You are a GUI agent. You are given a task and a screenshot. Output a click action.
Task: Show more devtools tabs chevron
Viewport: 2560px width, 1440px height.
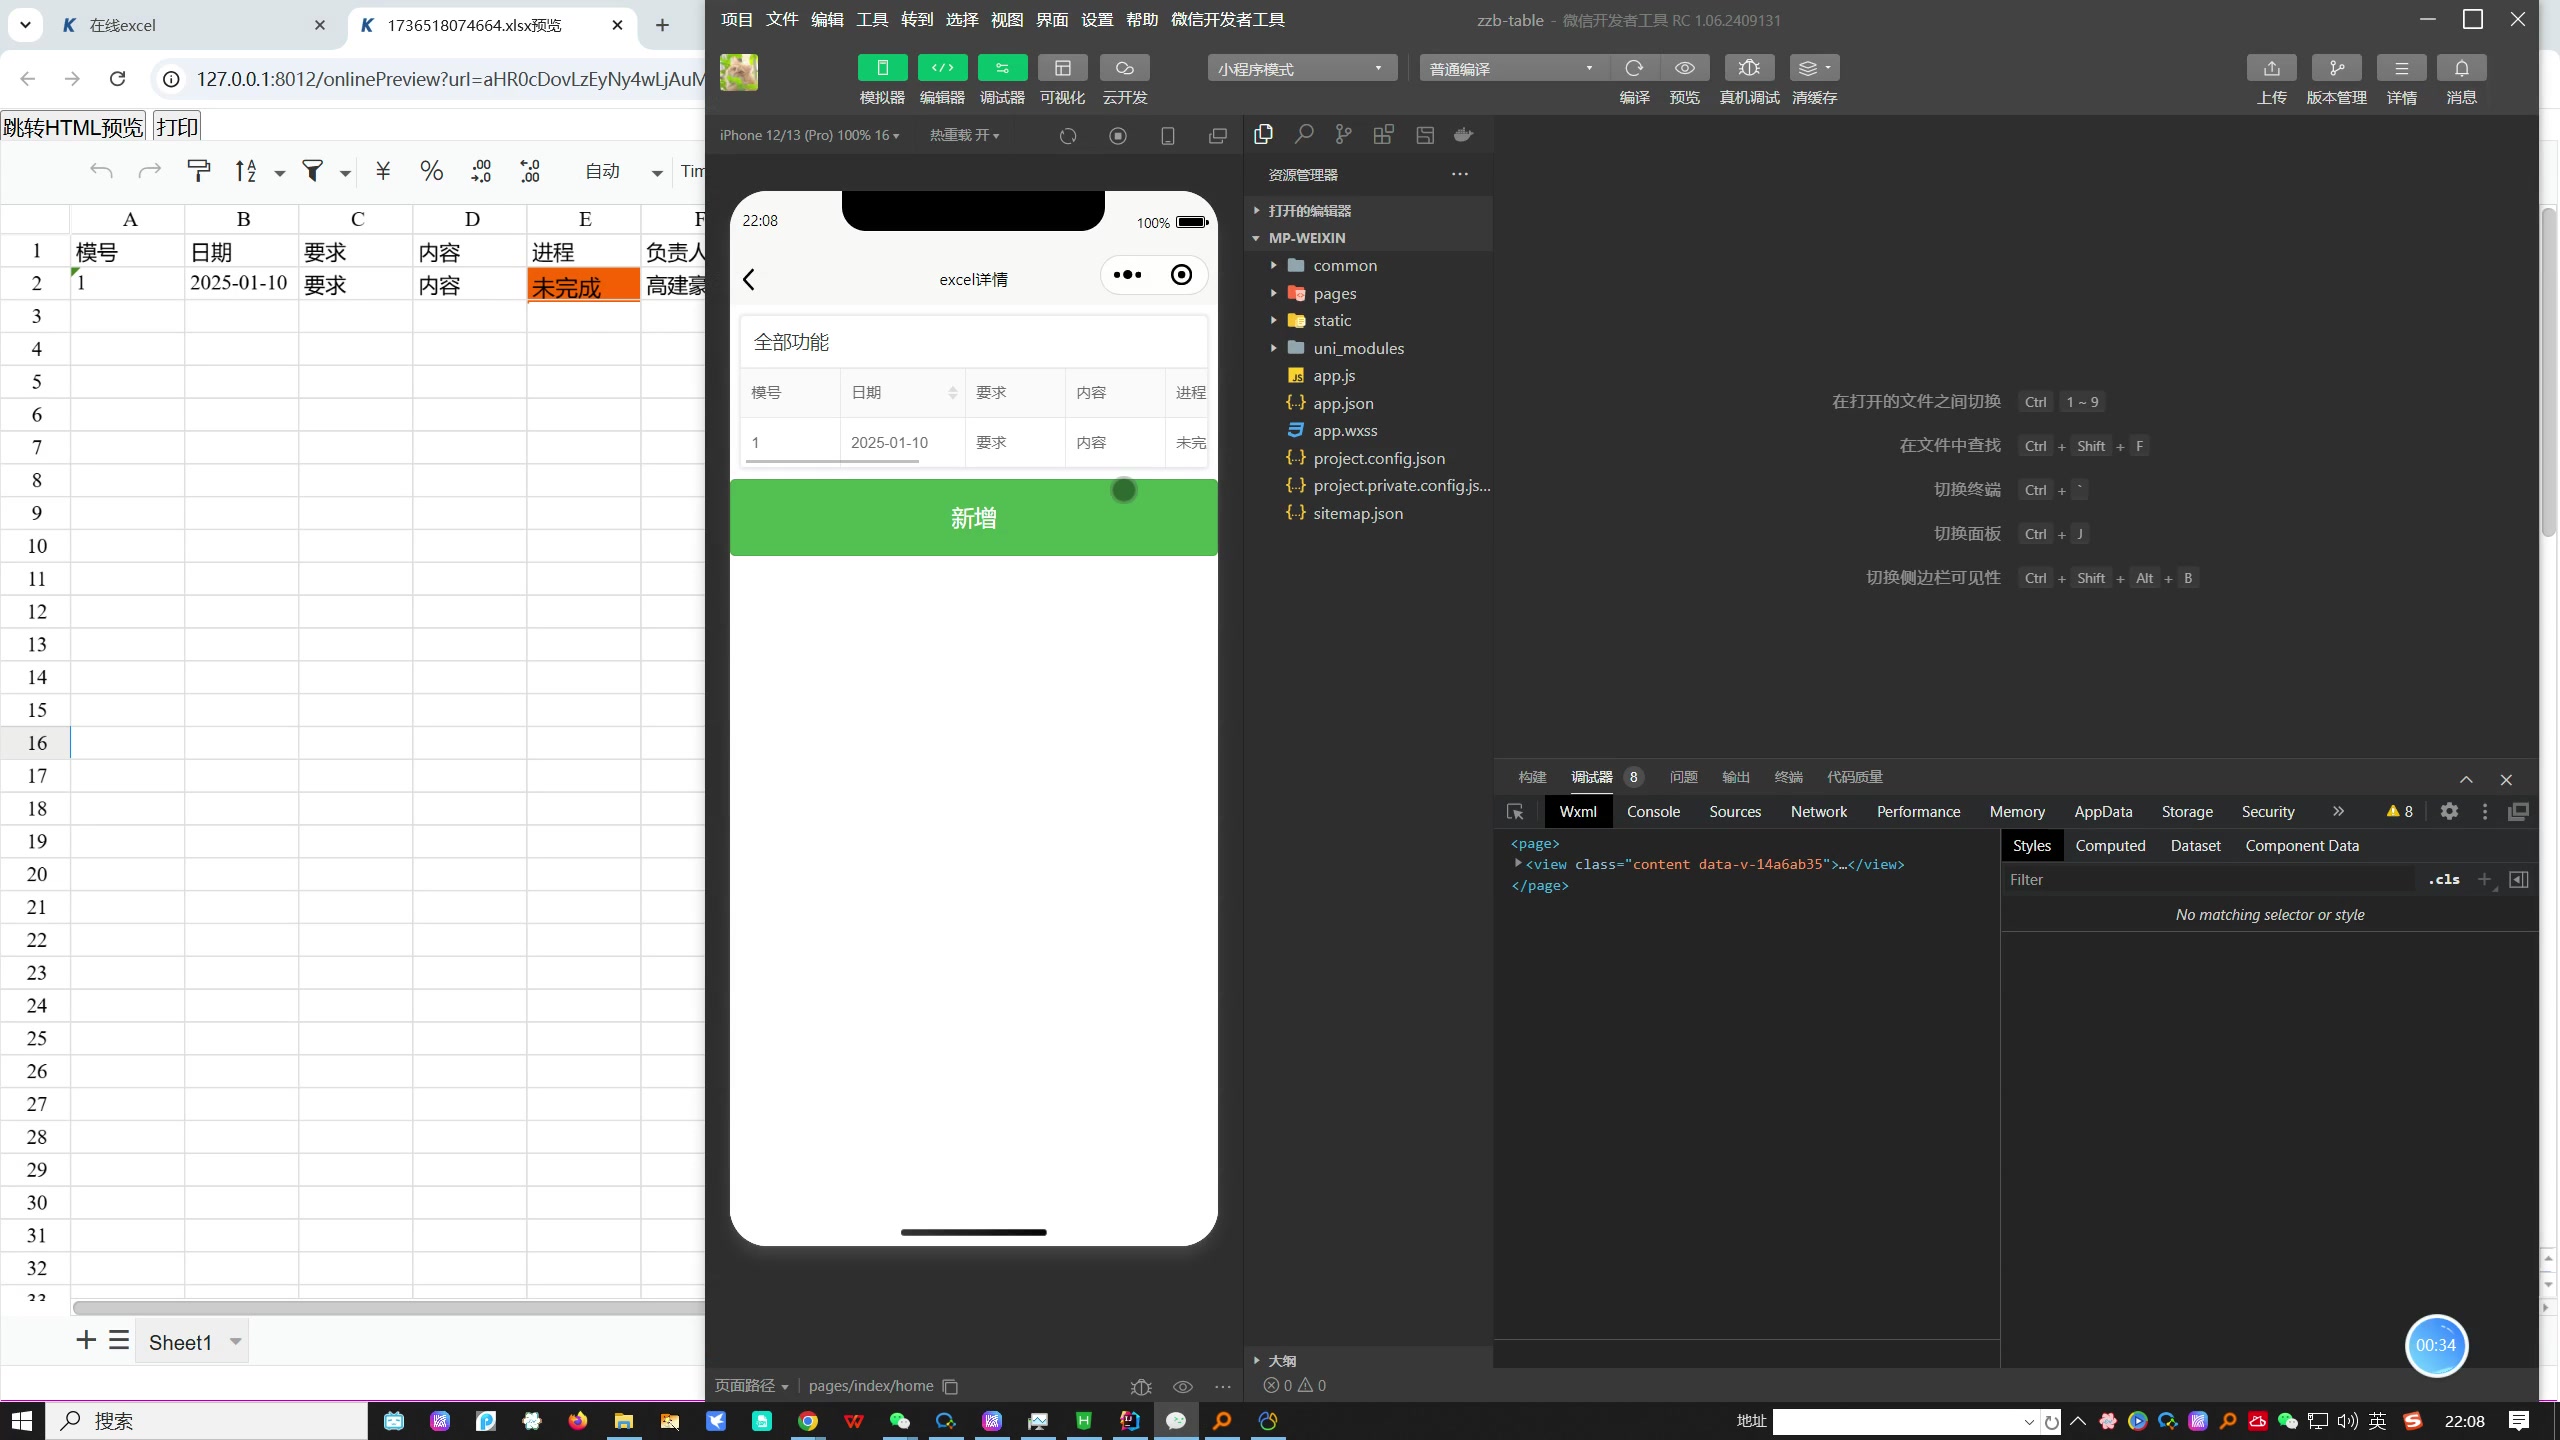point(2338,811)
